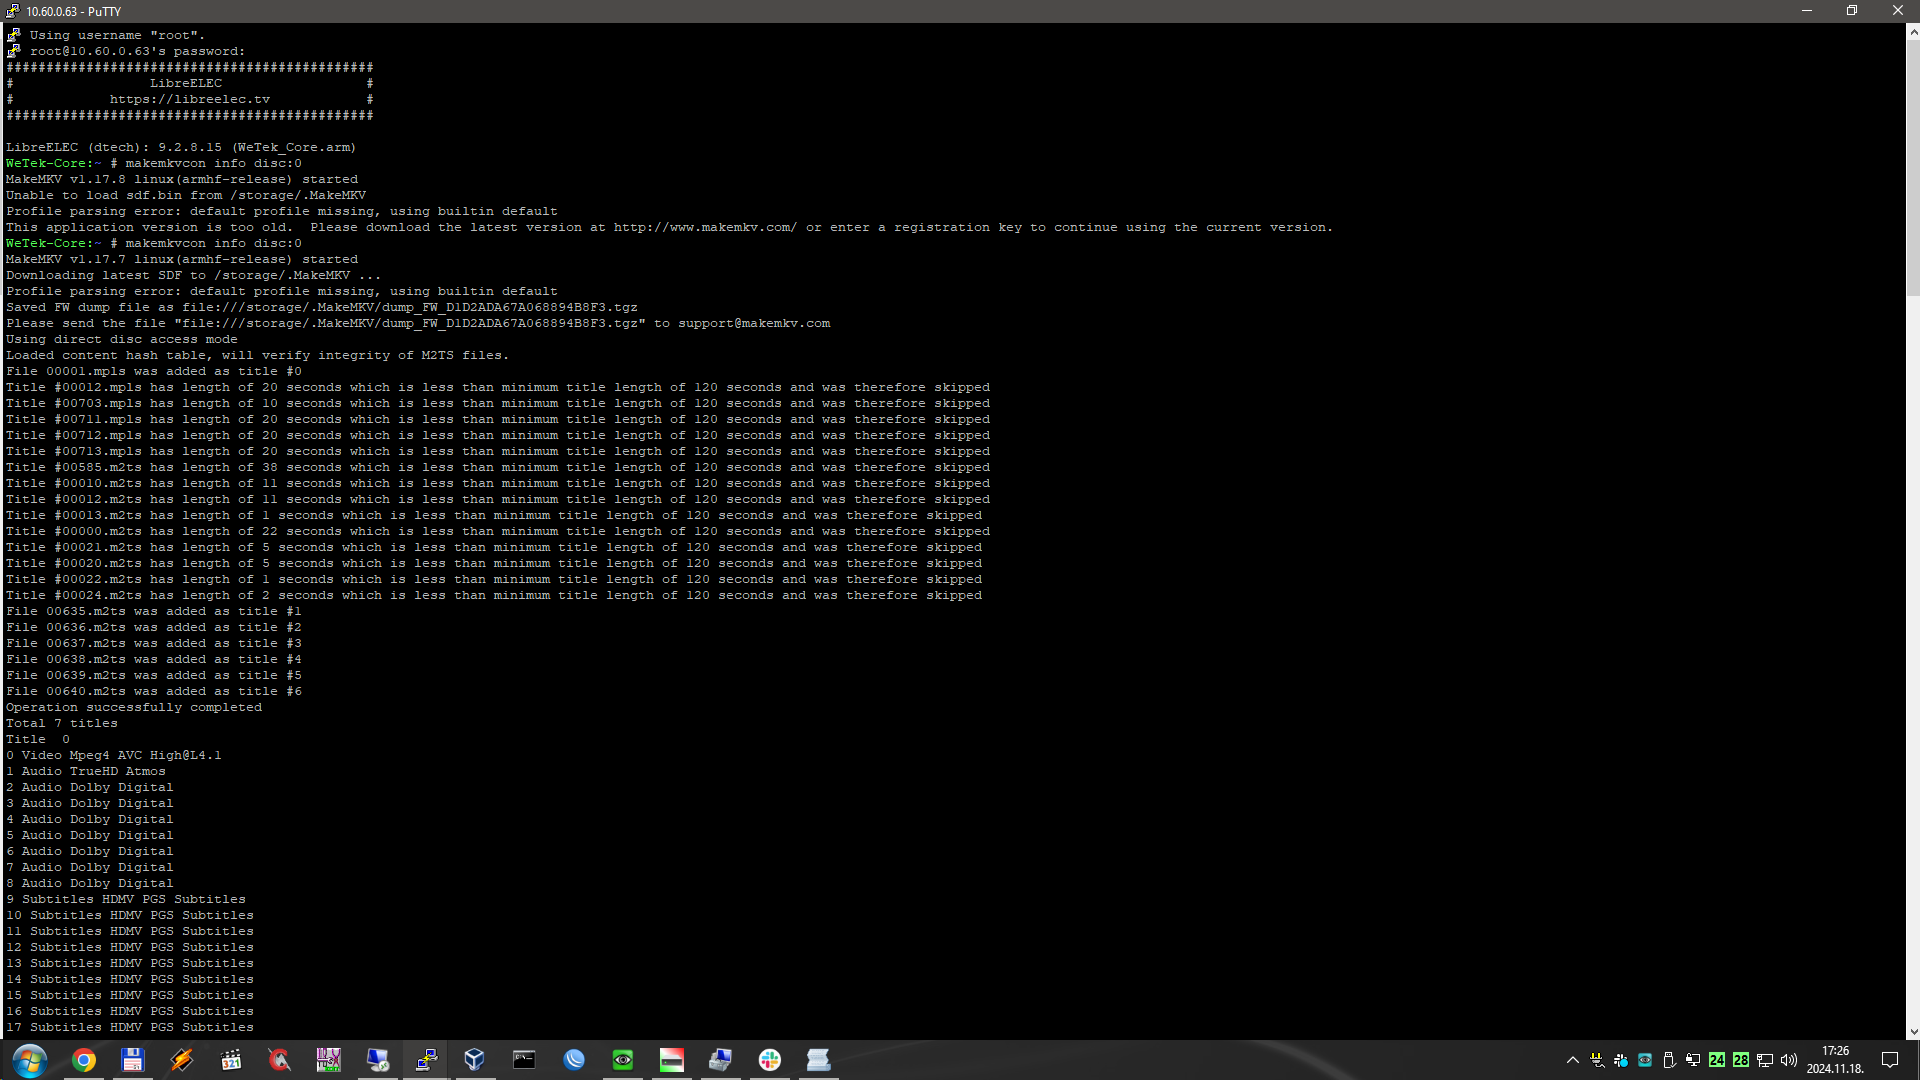The height and width of the screenshot is (1080, 1920).
Task: Open the Windows Start button
Action: pos(29,1060)
